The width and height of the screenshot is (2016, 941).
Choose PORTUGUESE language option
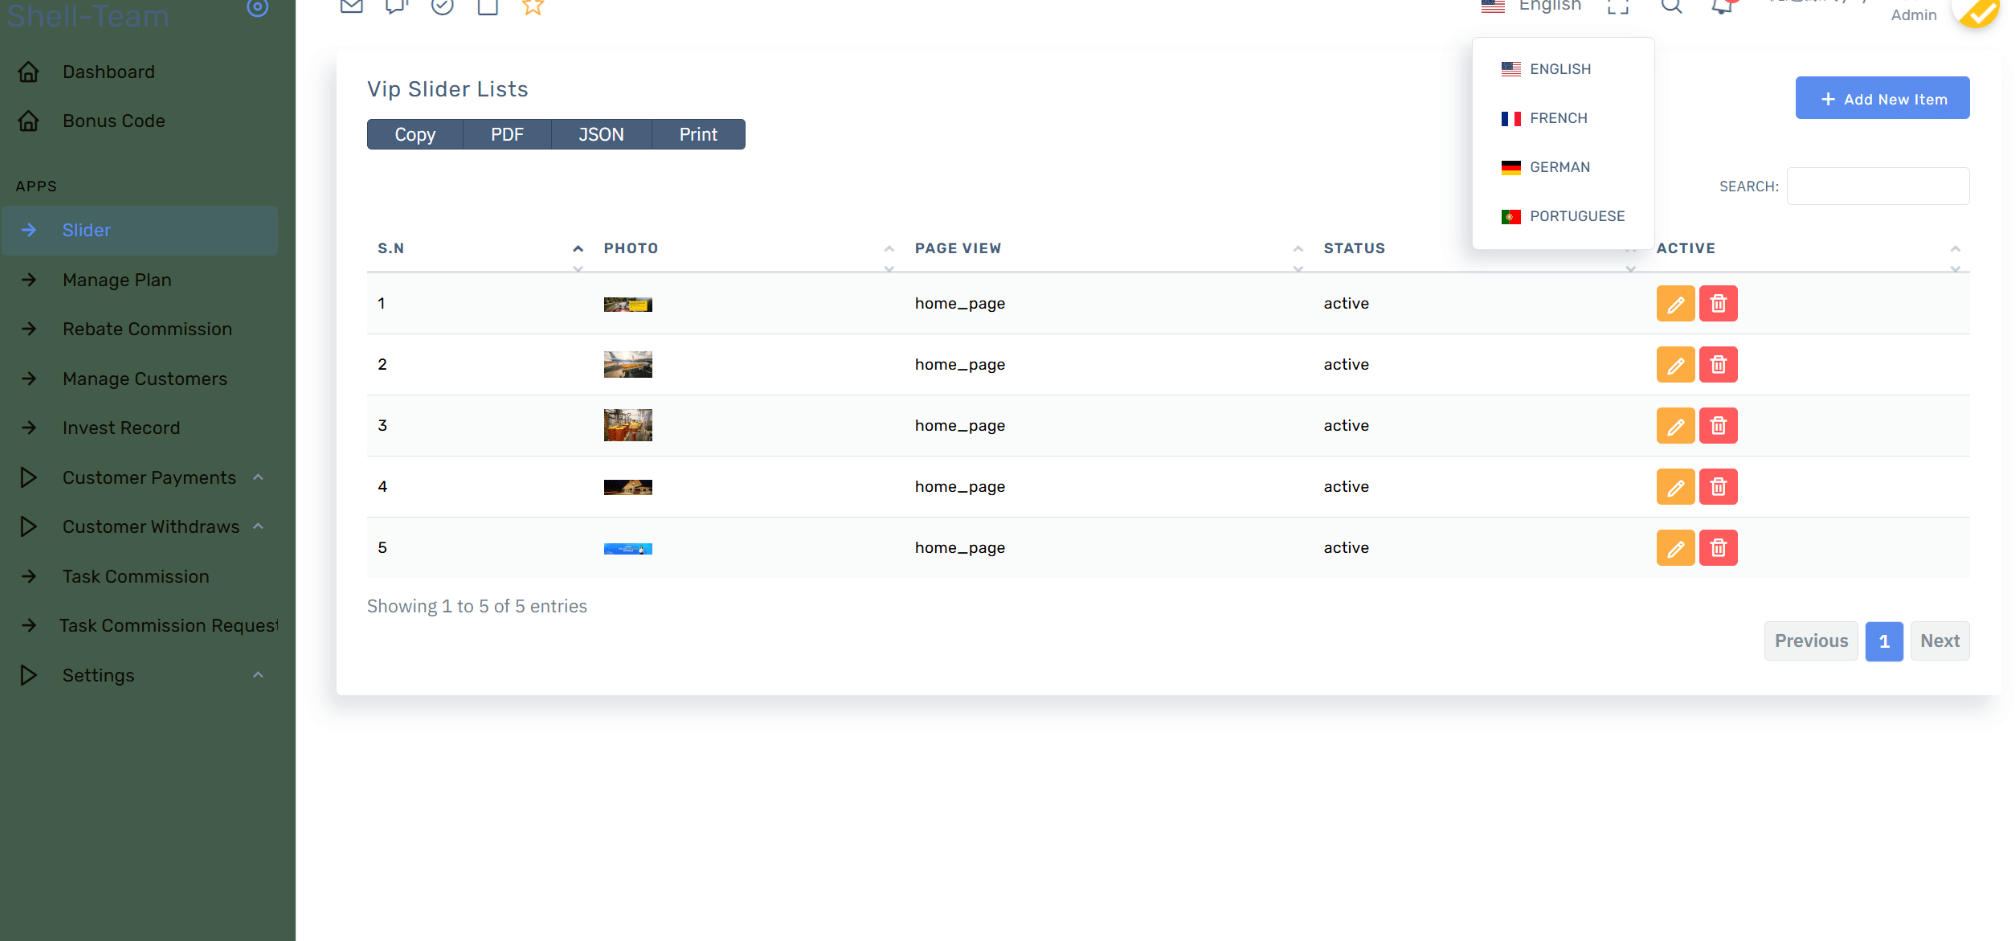1576,216
